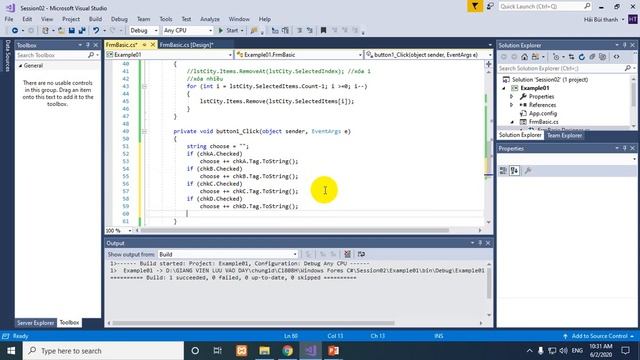640x360 pixels.
Task: Toggle auto-hide pin on the Properties panel
Action: 624,148
